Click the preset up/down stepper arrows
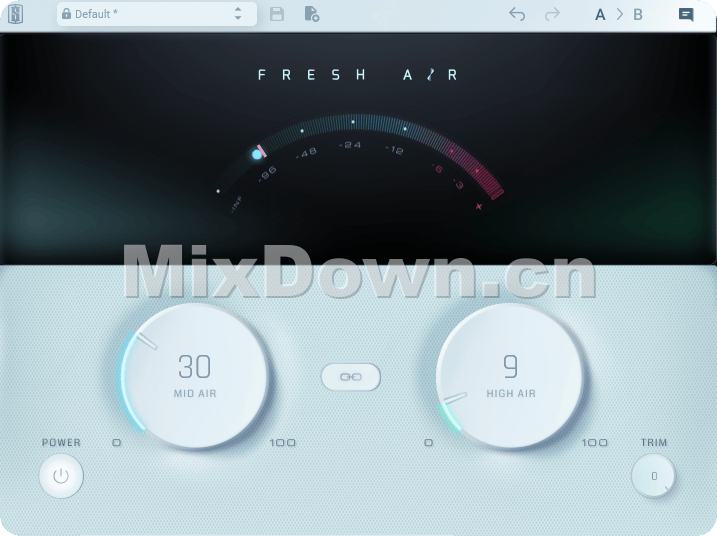The width and height of the screenshot is (717, 536). pos(238,14)
